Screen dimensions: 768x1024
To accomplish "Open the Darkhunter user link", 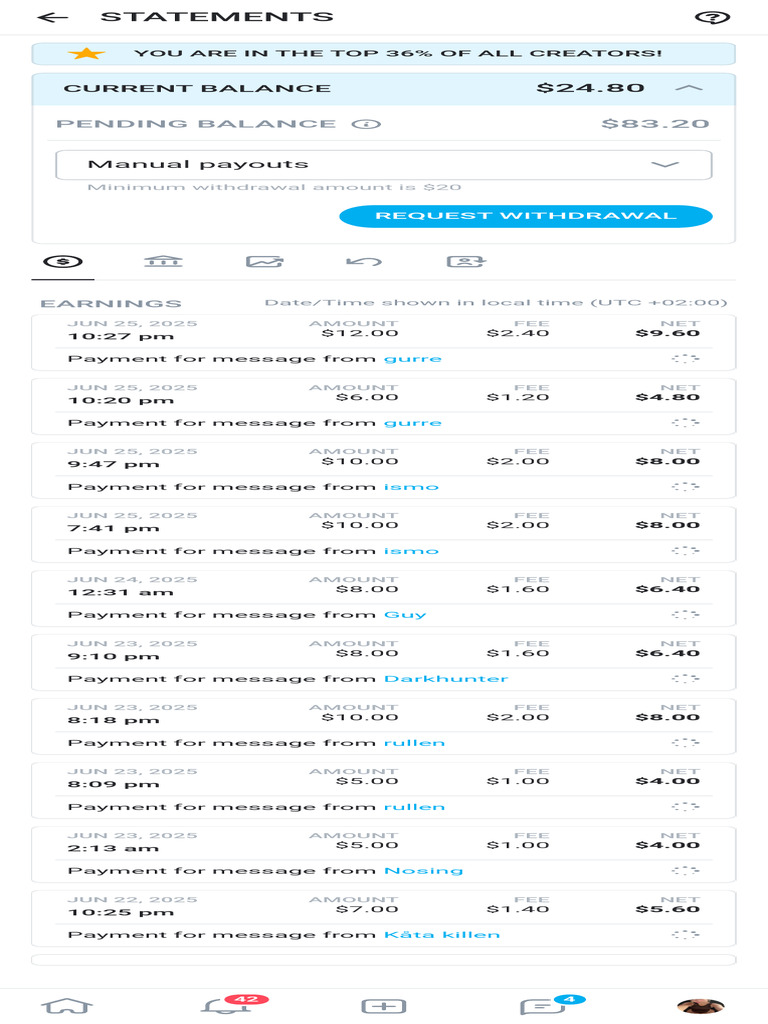I will click(x=446, y=679).
